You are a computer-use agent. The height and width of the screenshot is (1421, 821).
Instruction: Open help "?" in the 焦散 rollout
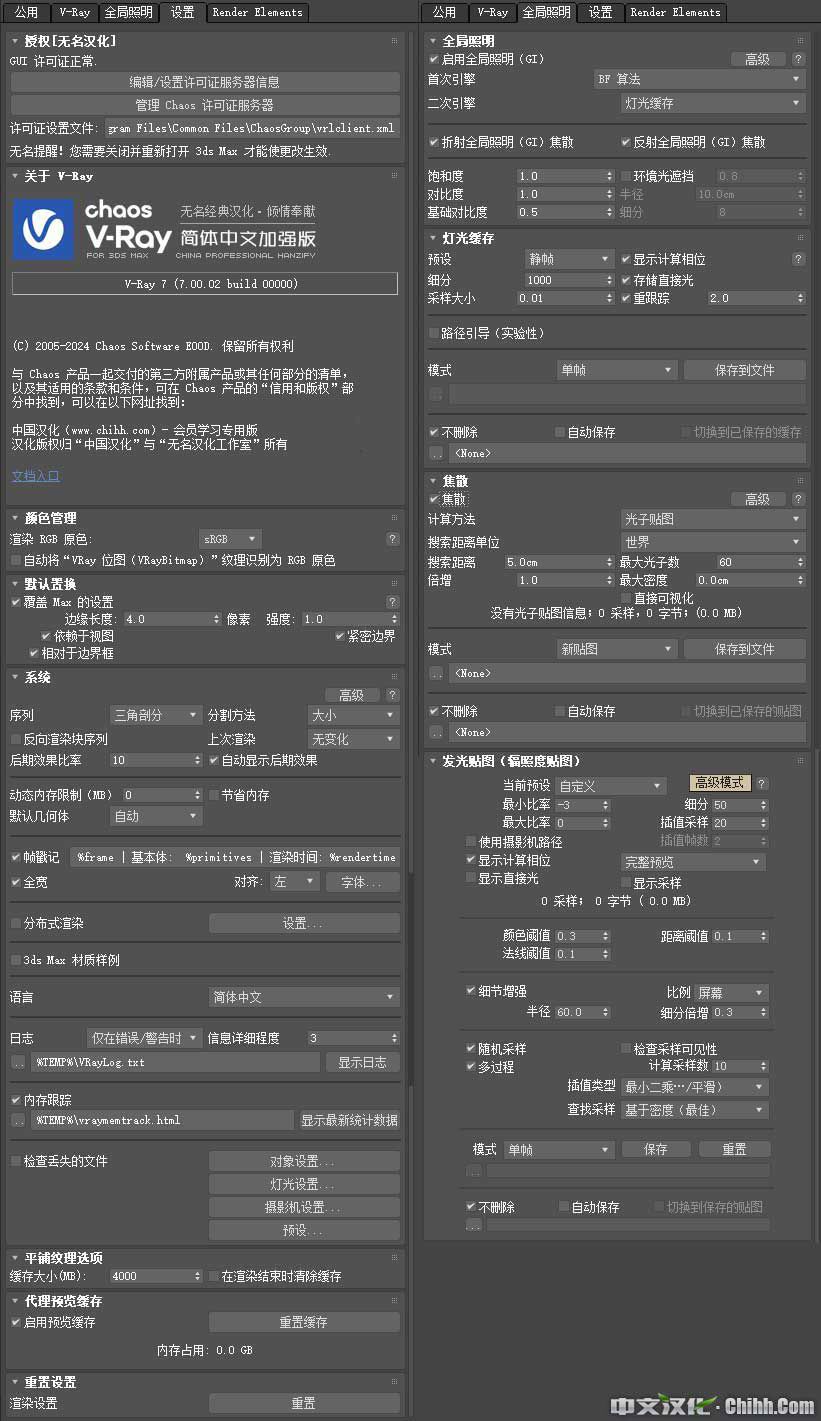(x=798, y=499)
